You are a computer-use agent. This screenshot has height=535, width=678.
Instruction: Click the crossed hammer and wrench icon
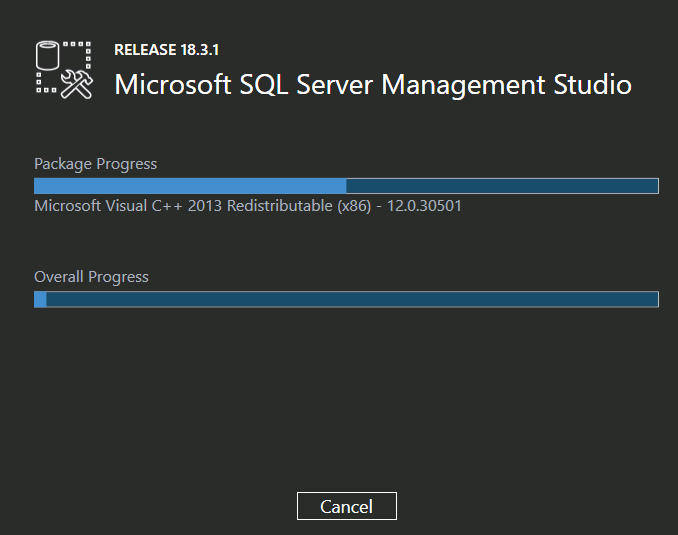click(77, 85)
